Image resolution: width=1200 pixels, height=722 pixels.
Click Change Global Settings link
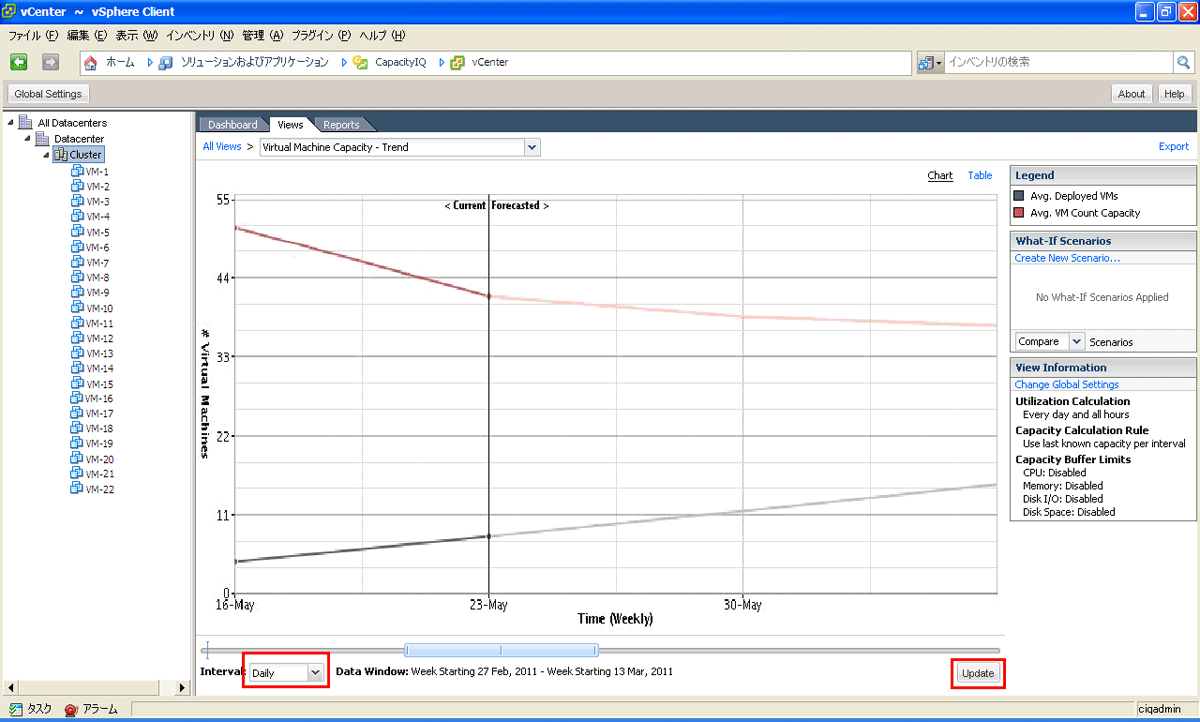[x=1066, y=384]
